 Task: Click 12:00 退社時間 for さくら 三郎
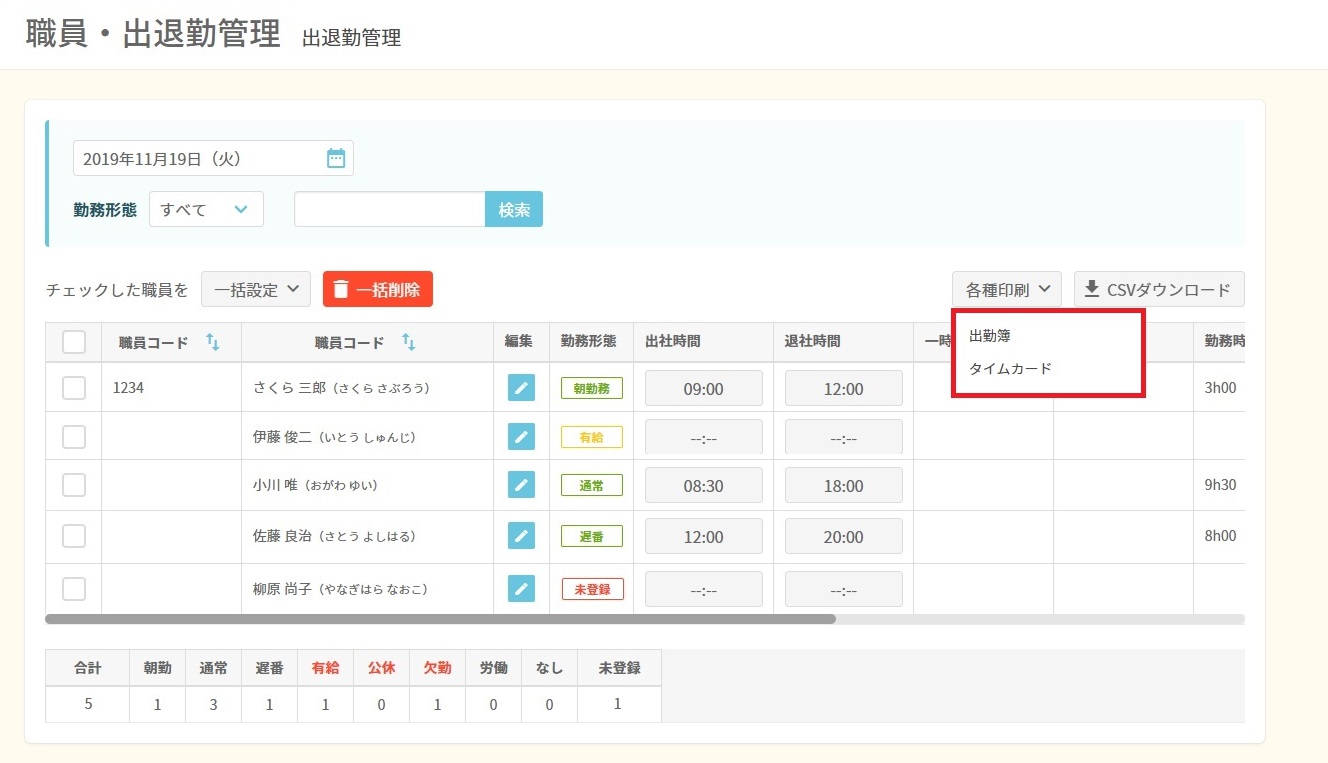844,388
